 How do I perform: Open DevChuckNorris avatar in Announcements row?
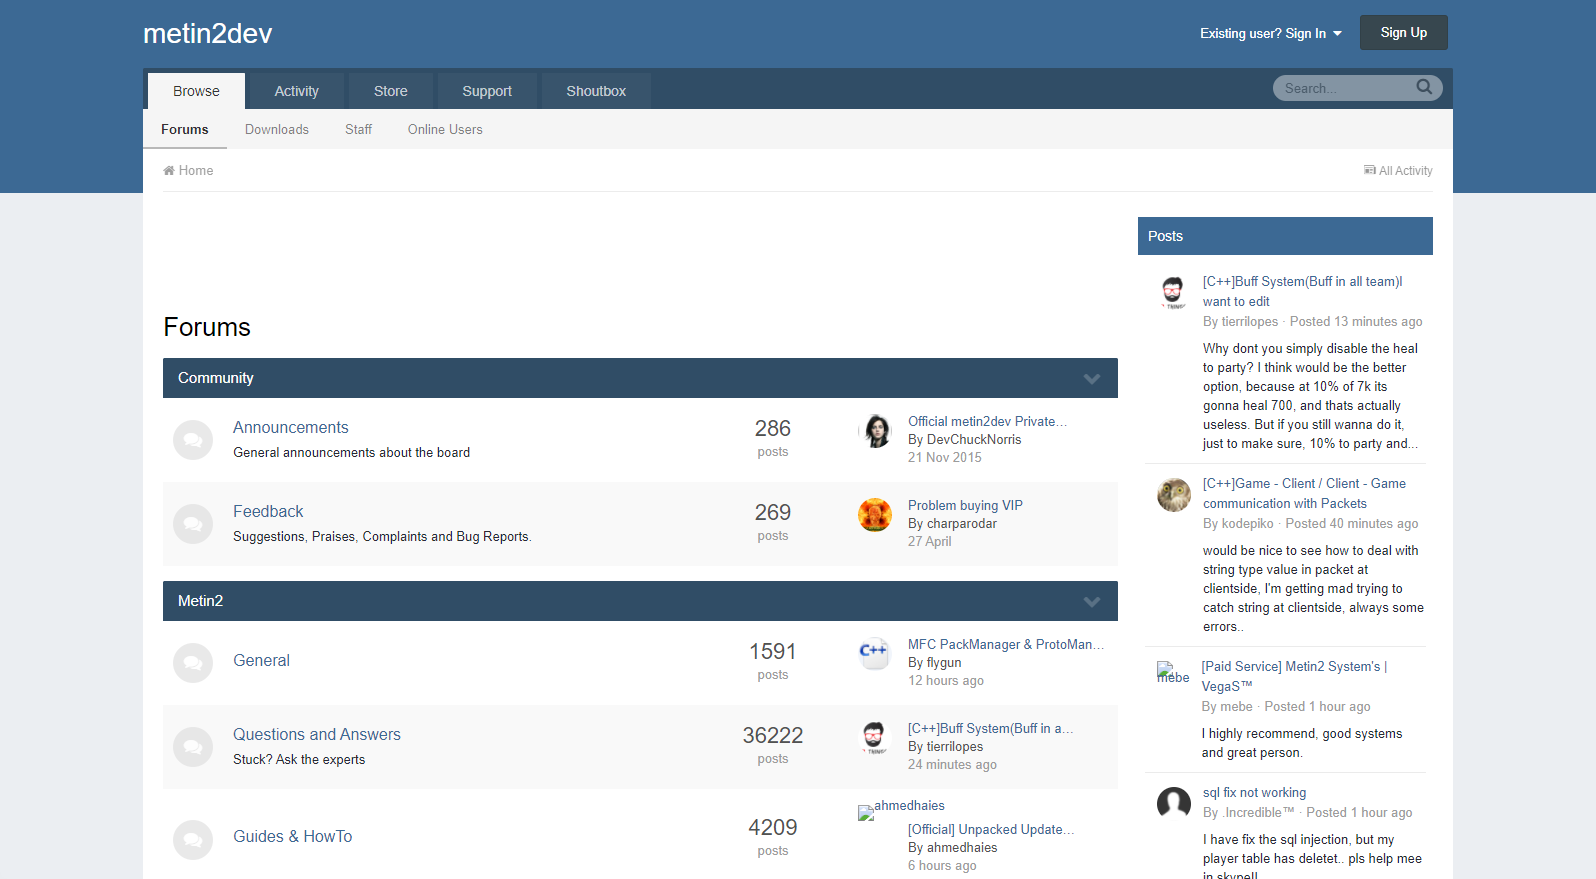tap(875, 431)
